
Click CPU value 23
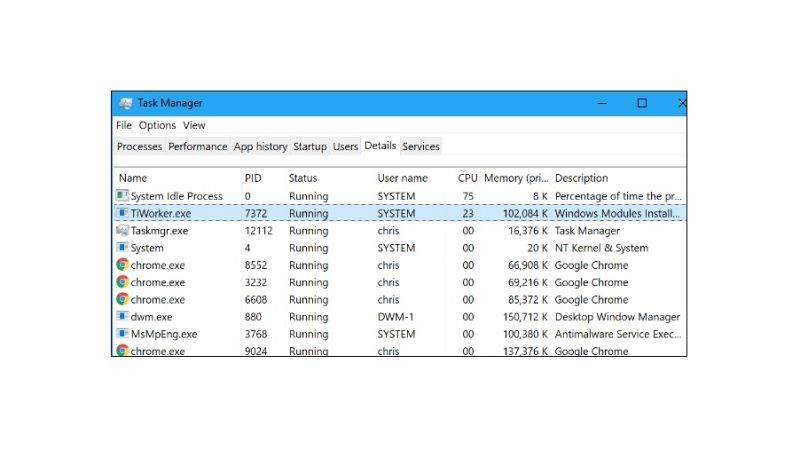tap(468, 213)
